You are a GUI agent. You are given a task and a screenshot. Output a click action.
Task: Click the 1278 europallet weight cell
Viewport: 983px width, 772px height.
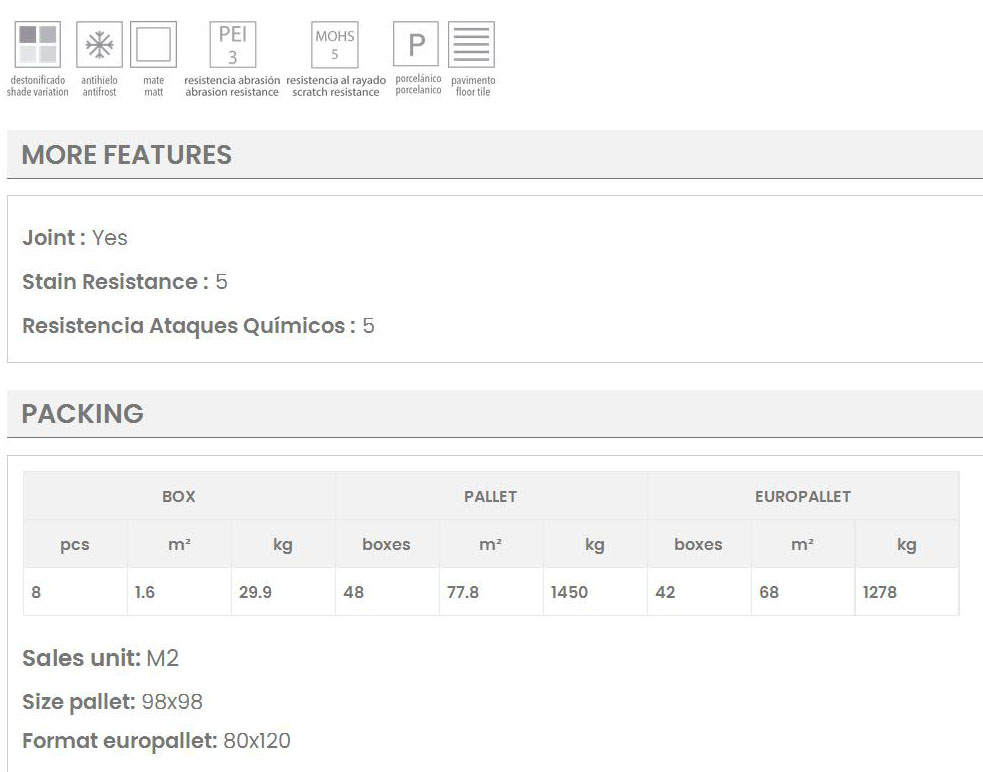(880, 592)
